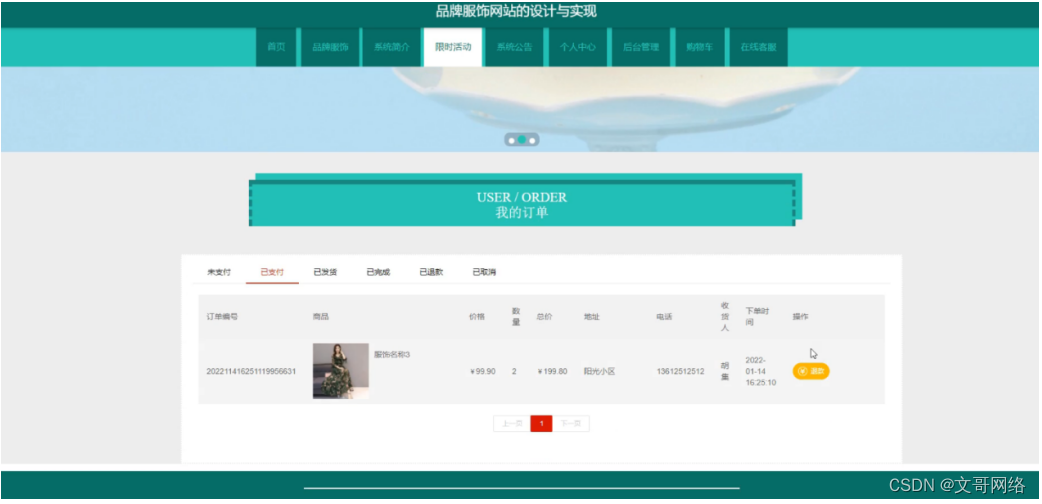Open the 系统公告 navigation item

tap(514, 47)
